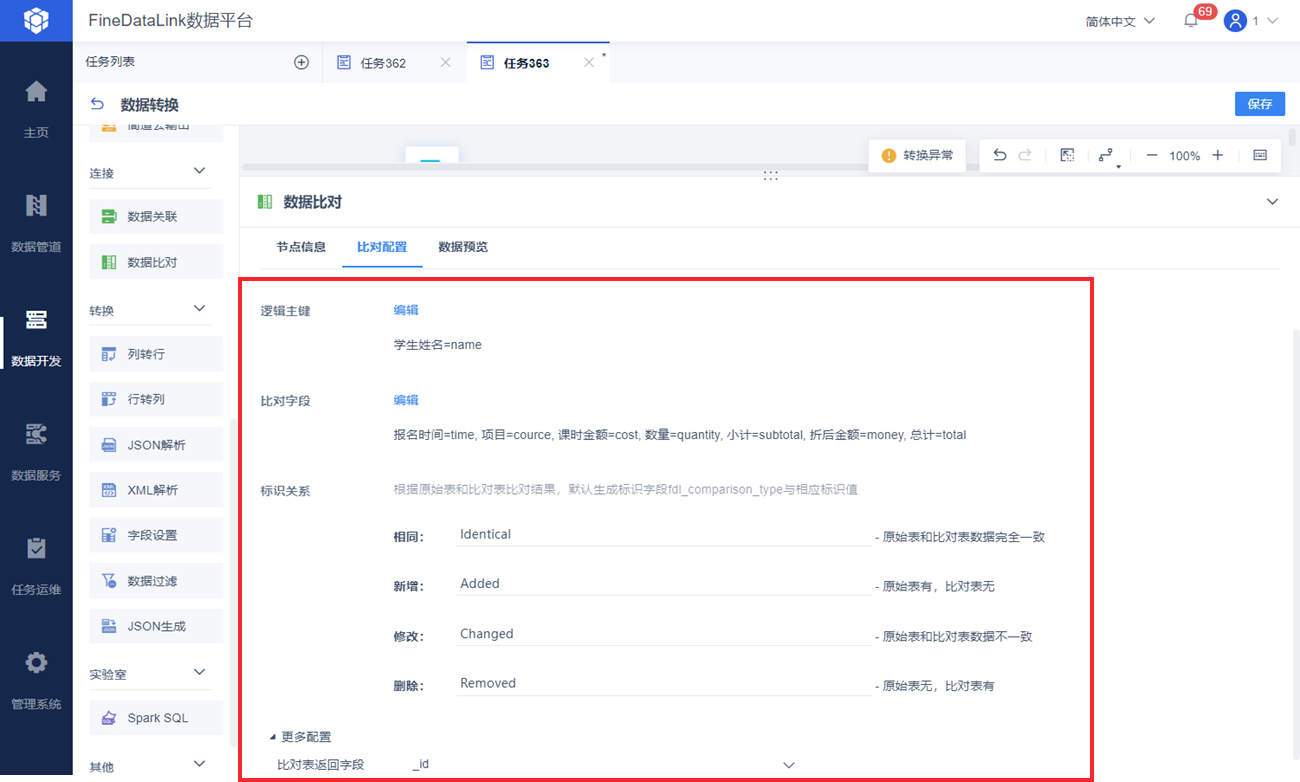Image resolution: width=1300 pixels, height=782 pixels.
Task: Select the JSON生成 operator
Action: 156,626
